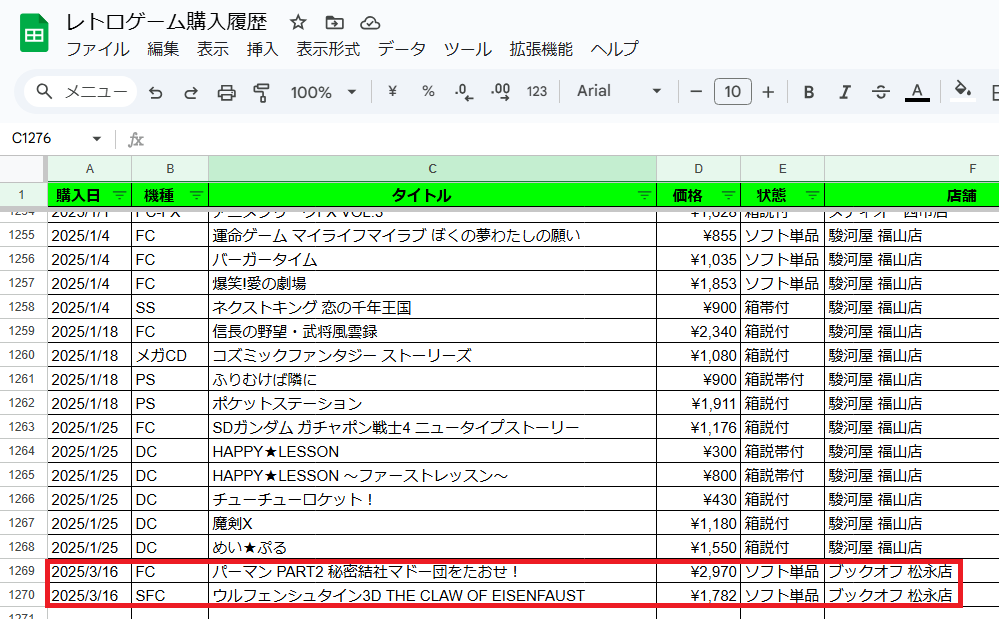The height and width of the screenshot is (619, 999).
Task: Select cell ふりむけば隣に
Action: point(433,380)
